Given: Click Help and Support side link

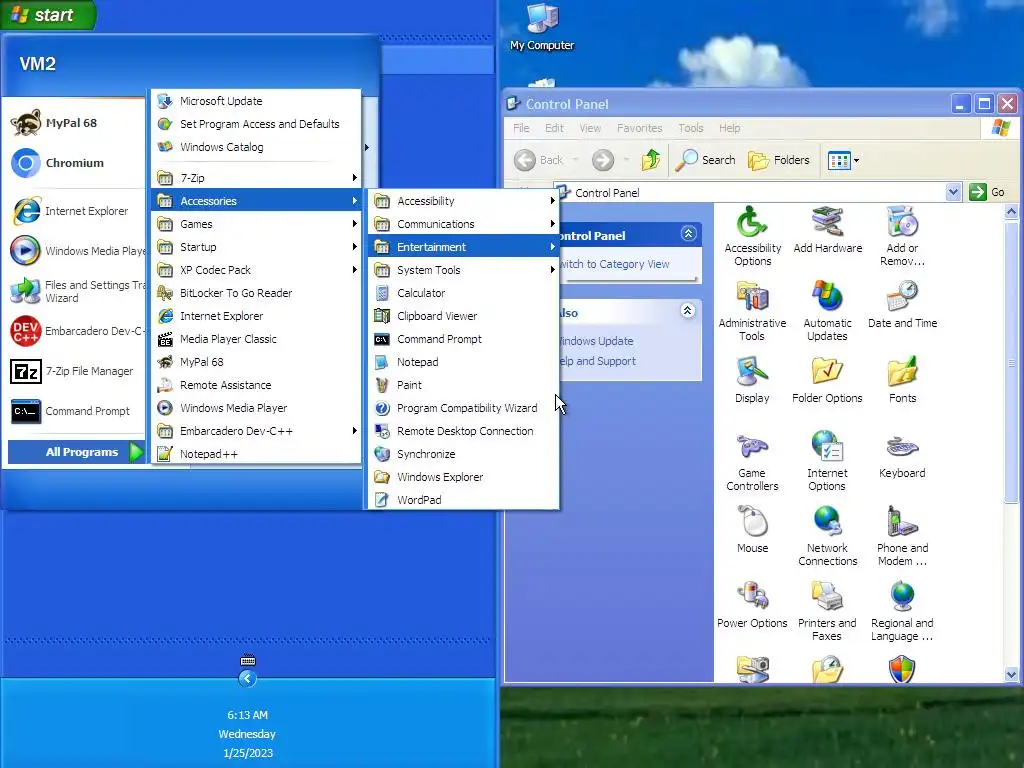Looking at the screenshot, I should pos(598,361).
